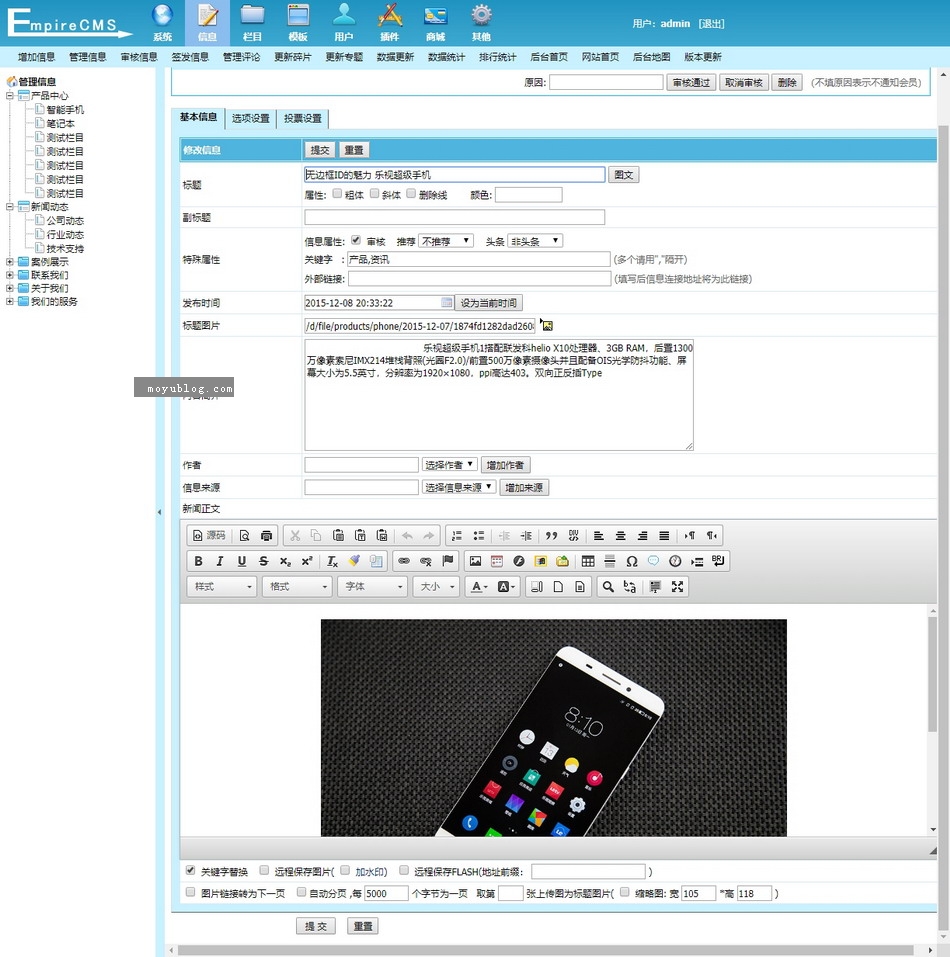Open the 插件 (Plugins) top icon
This screenshot has height=957, width=950.
tap(389, 22)
